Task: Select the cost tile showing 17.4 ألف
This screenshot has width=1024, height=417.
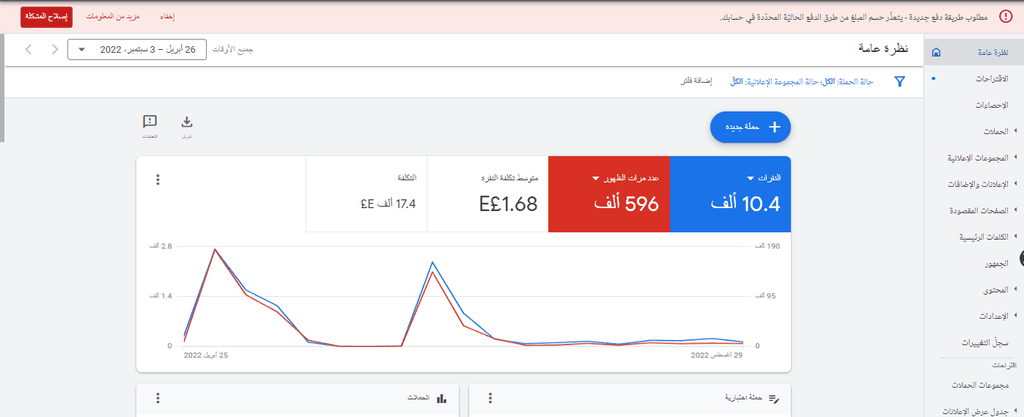Action: pos(366,194)
